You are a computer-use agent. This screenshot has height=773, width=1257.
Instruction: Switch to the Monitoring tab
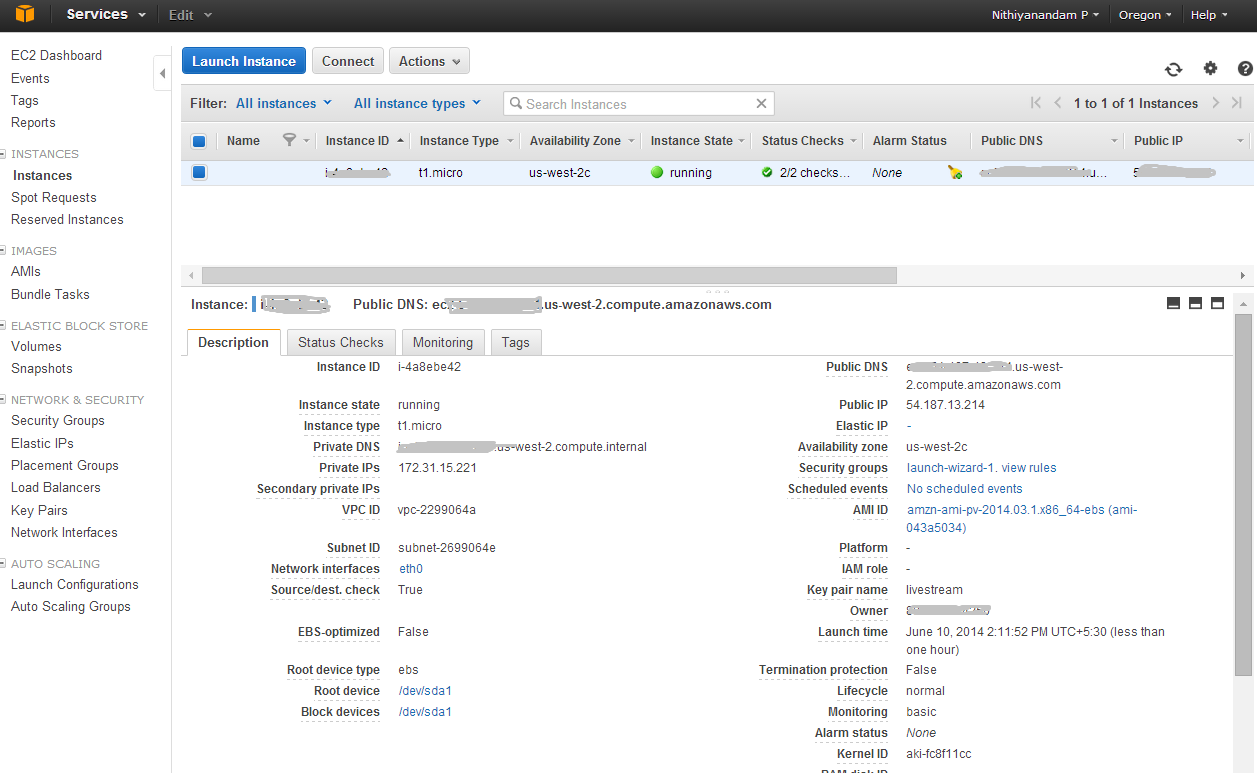[x=443, y=342]
